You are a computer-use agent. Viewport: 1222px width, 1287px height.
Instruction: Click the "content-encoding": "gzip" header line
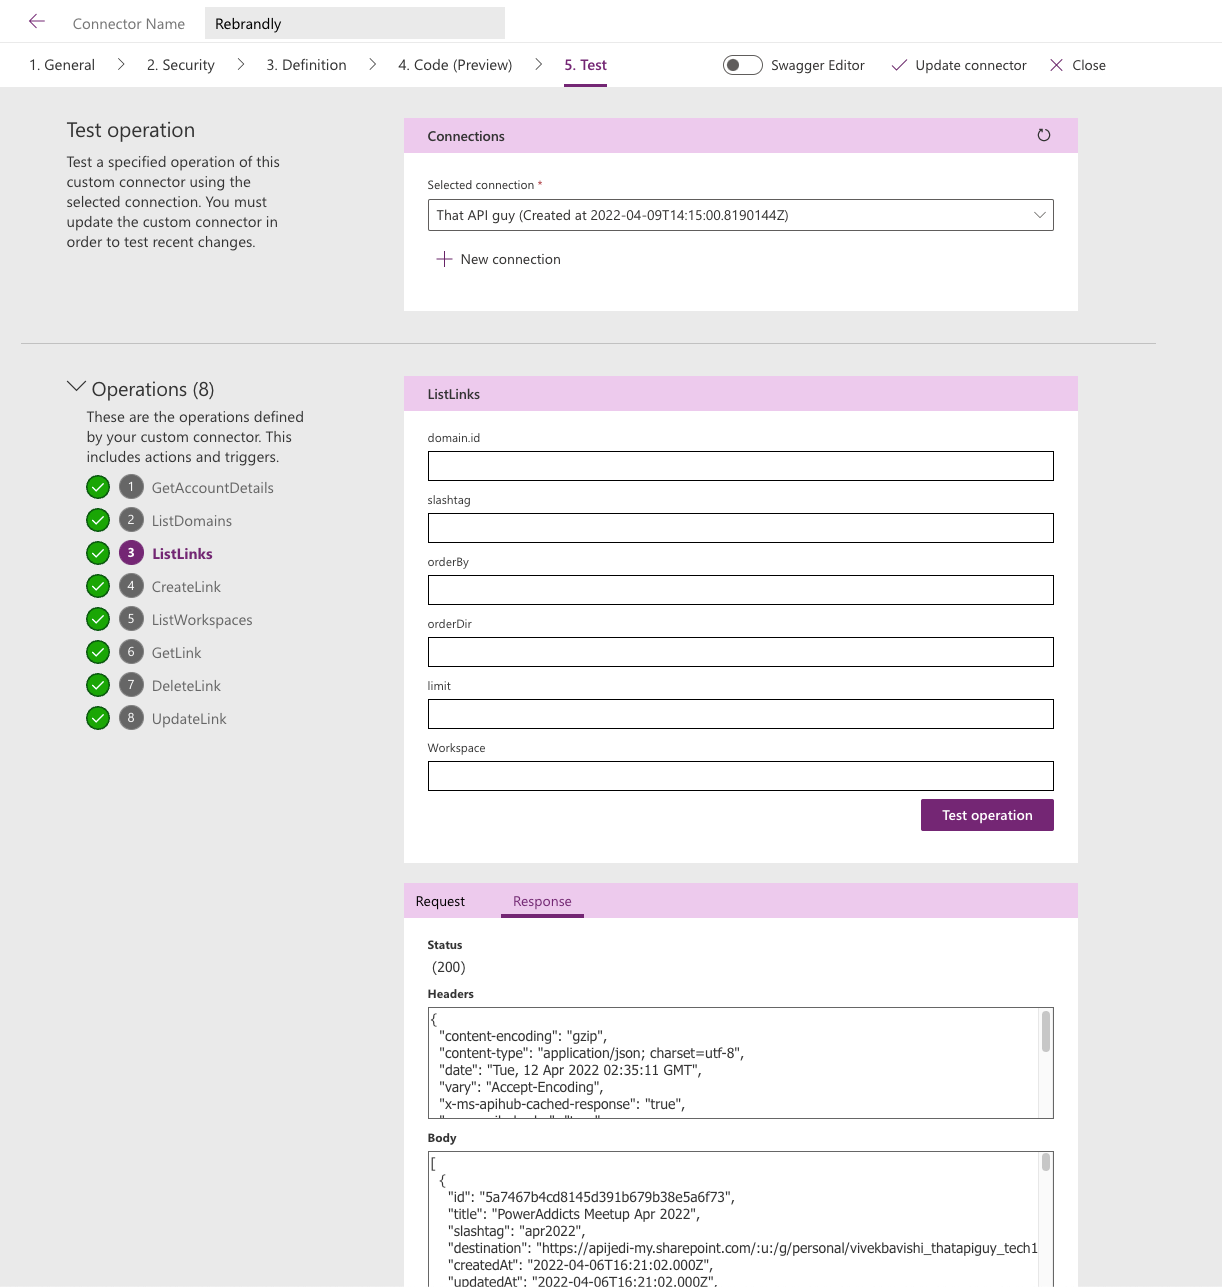point(523,1036)
